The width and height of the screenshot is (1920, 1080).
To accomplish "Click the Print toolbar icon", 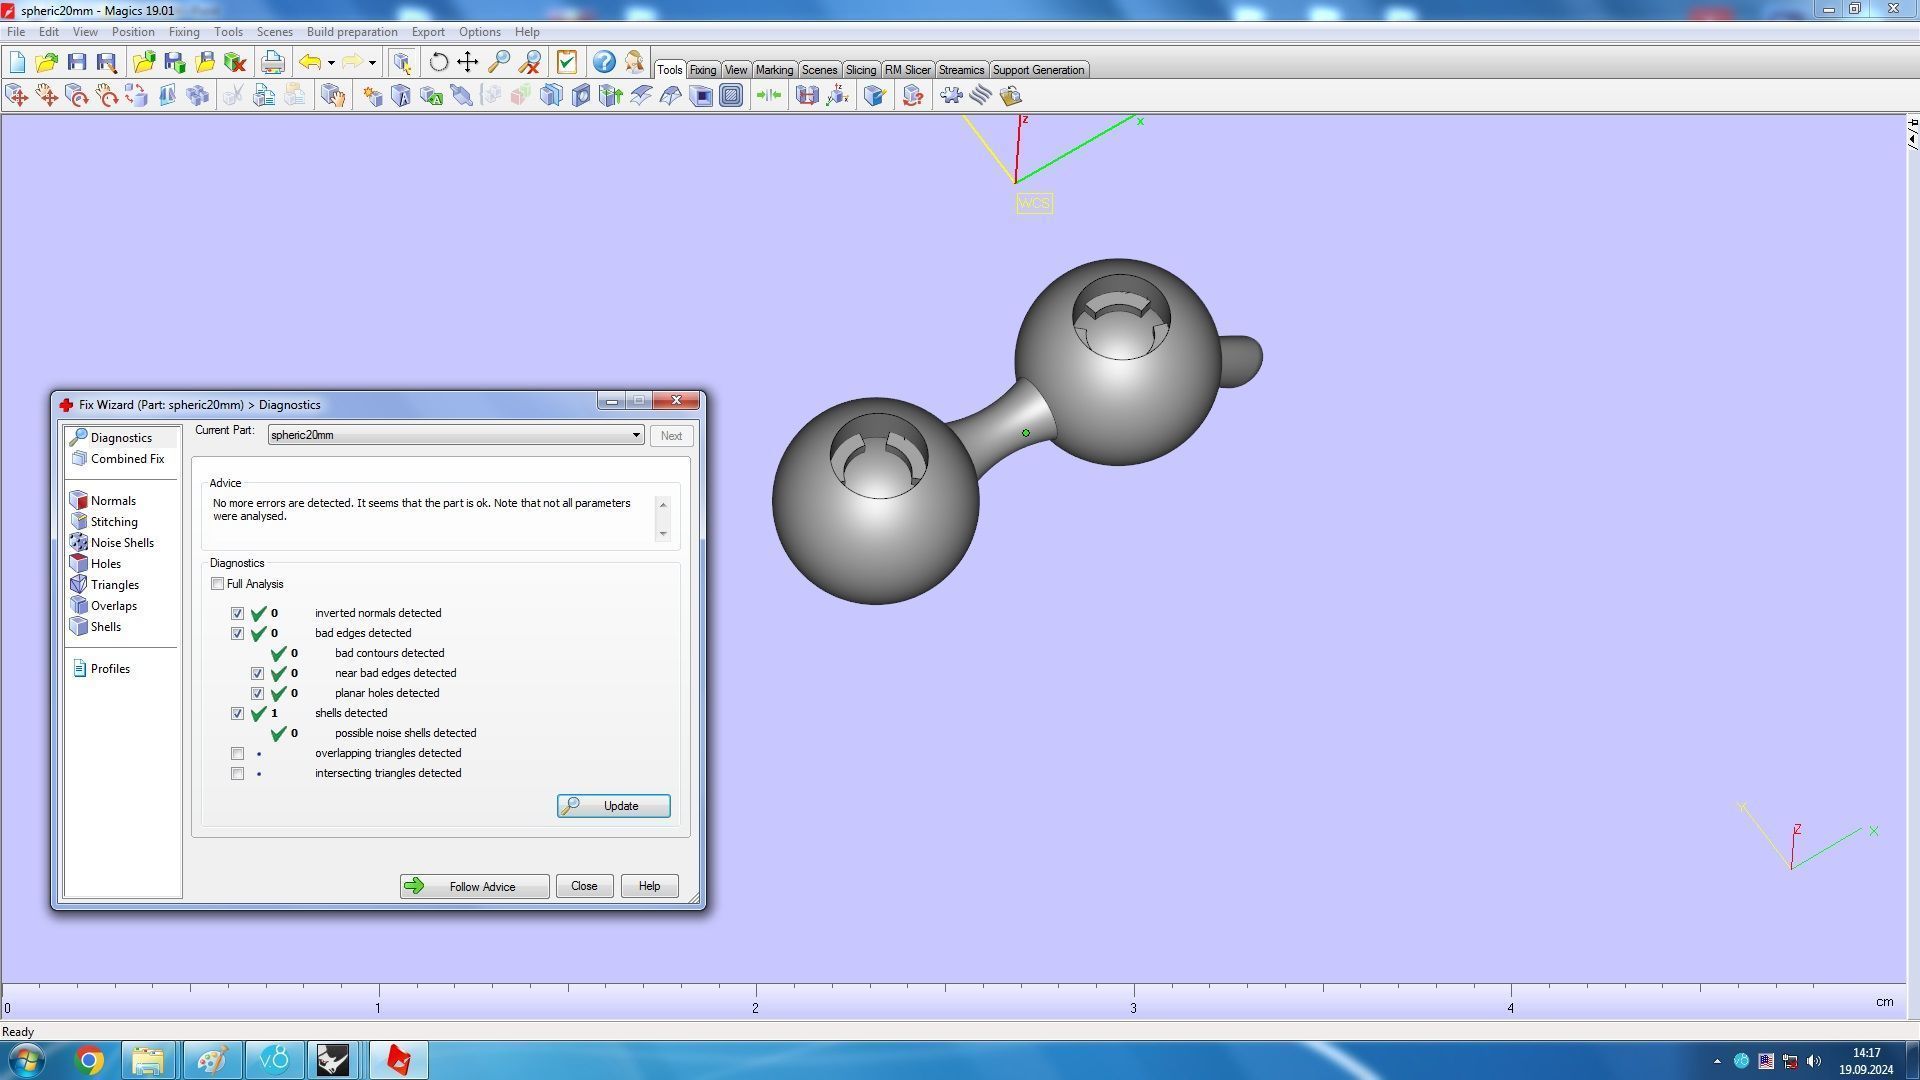I will click(272, 63).
